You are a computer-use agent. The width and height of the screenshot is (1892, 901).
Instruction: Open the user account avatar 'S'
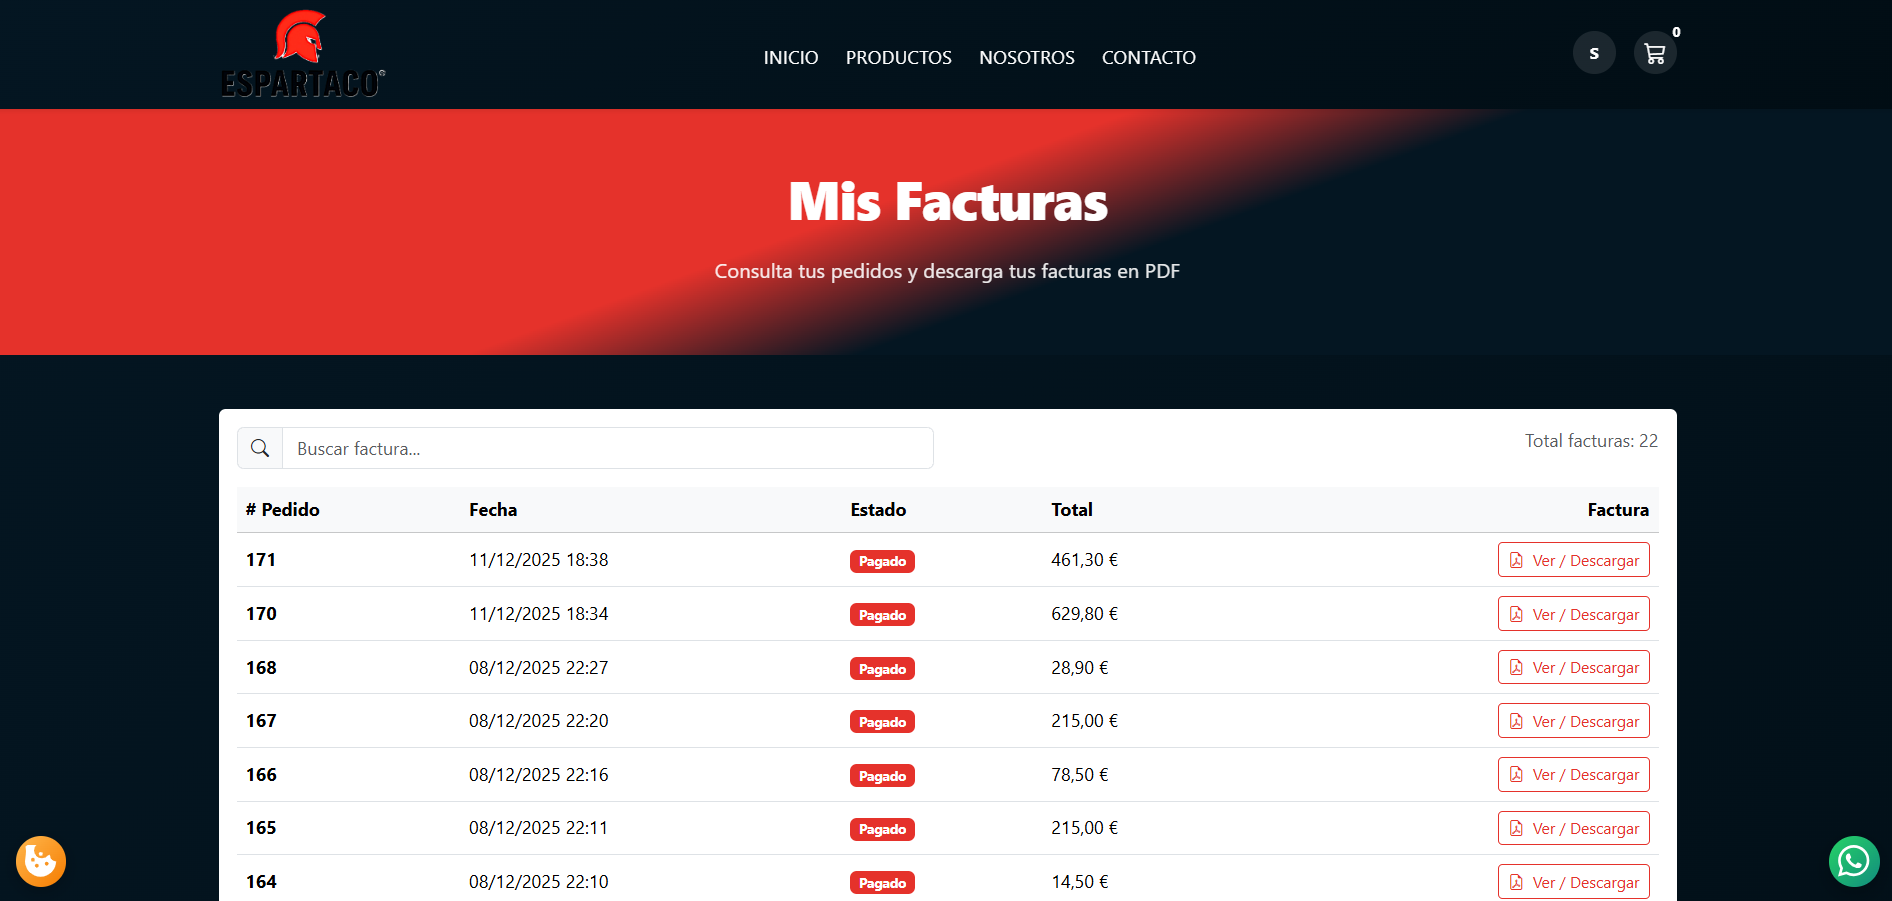pyautogui.click(x=1594, y=53)
